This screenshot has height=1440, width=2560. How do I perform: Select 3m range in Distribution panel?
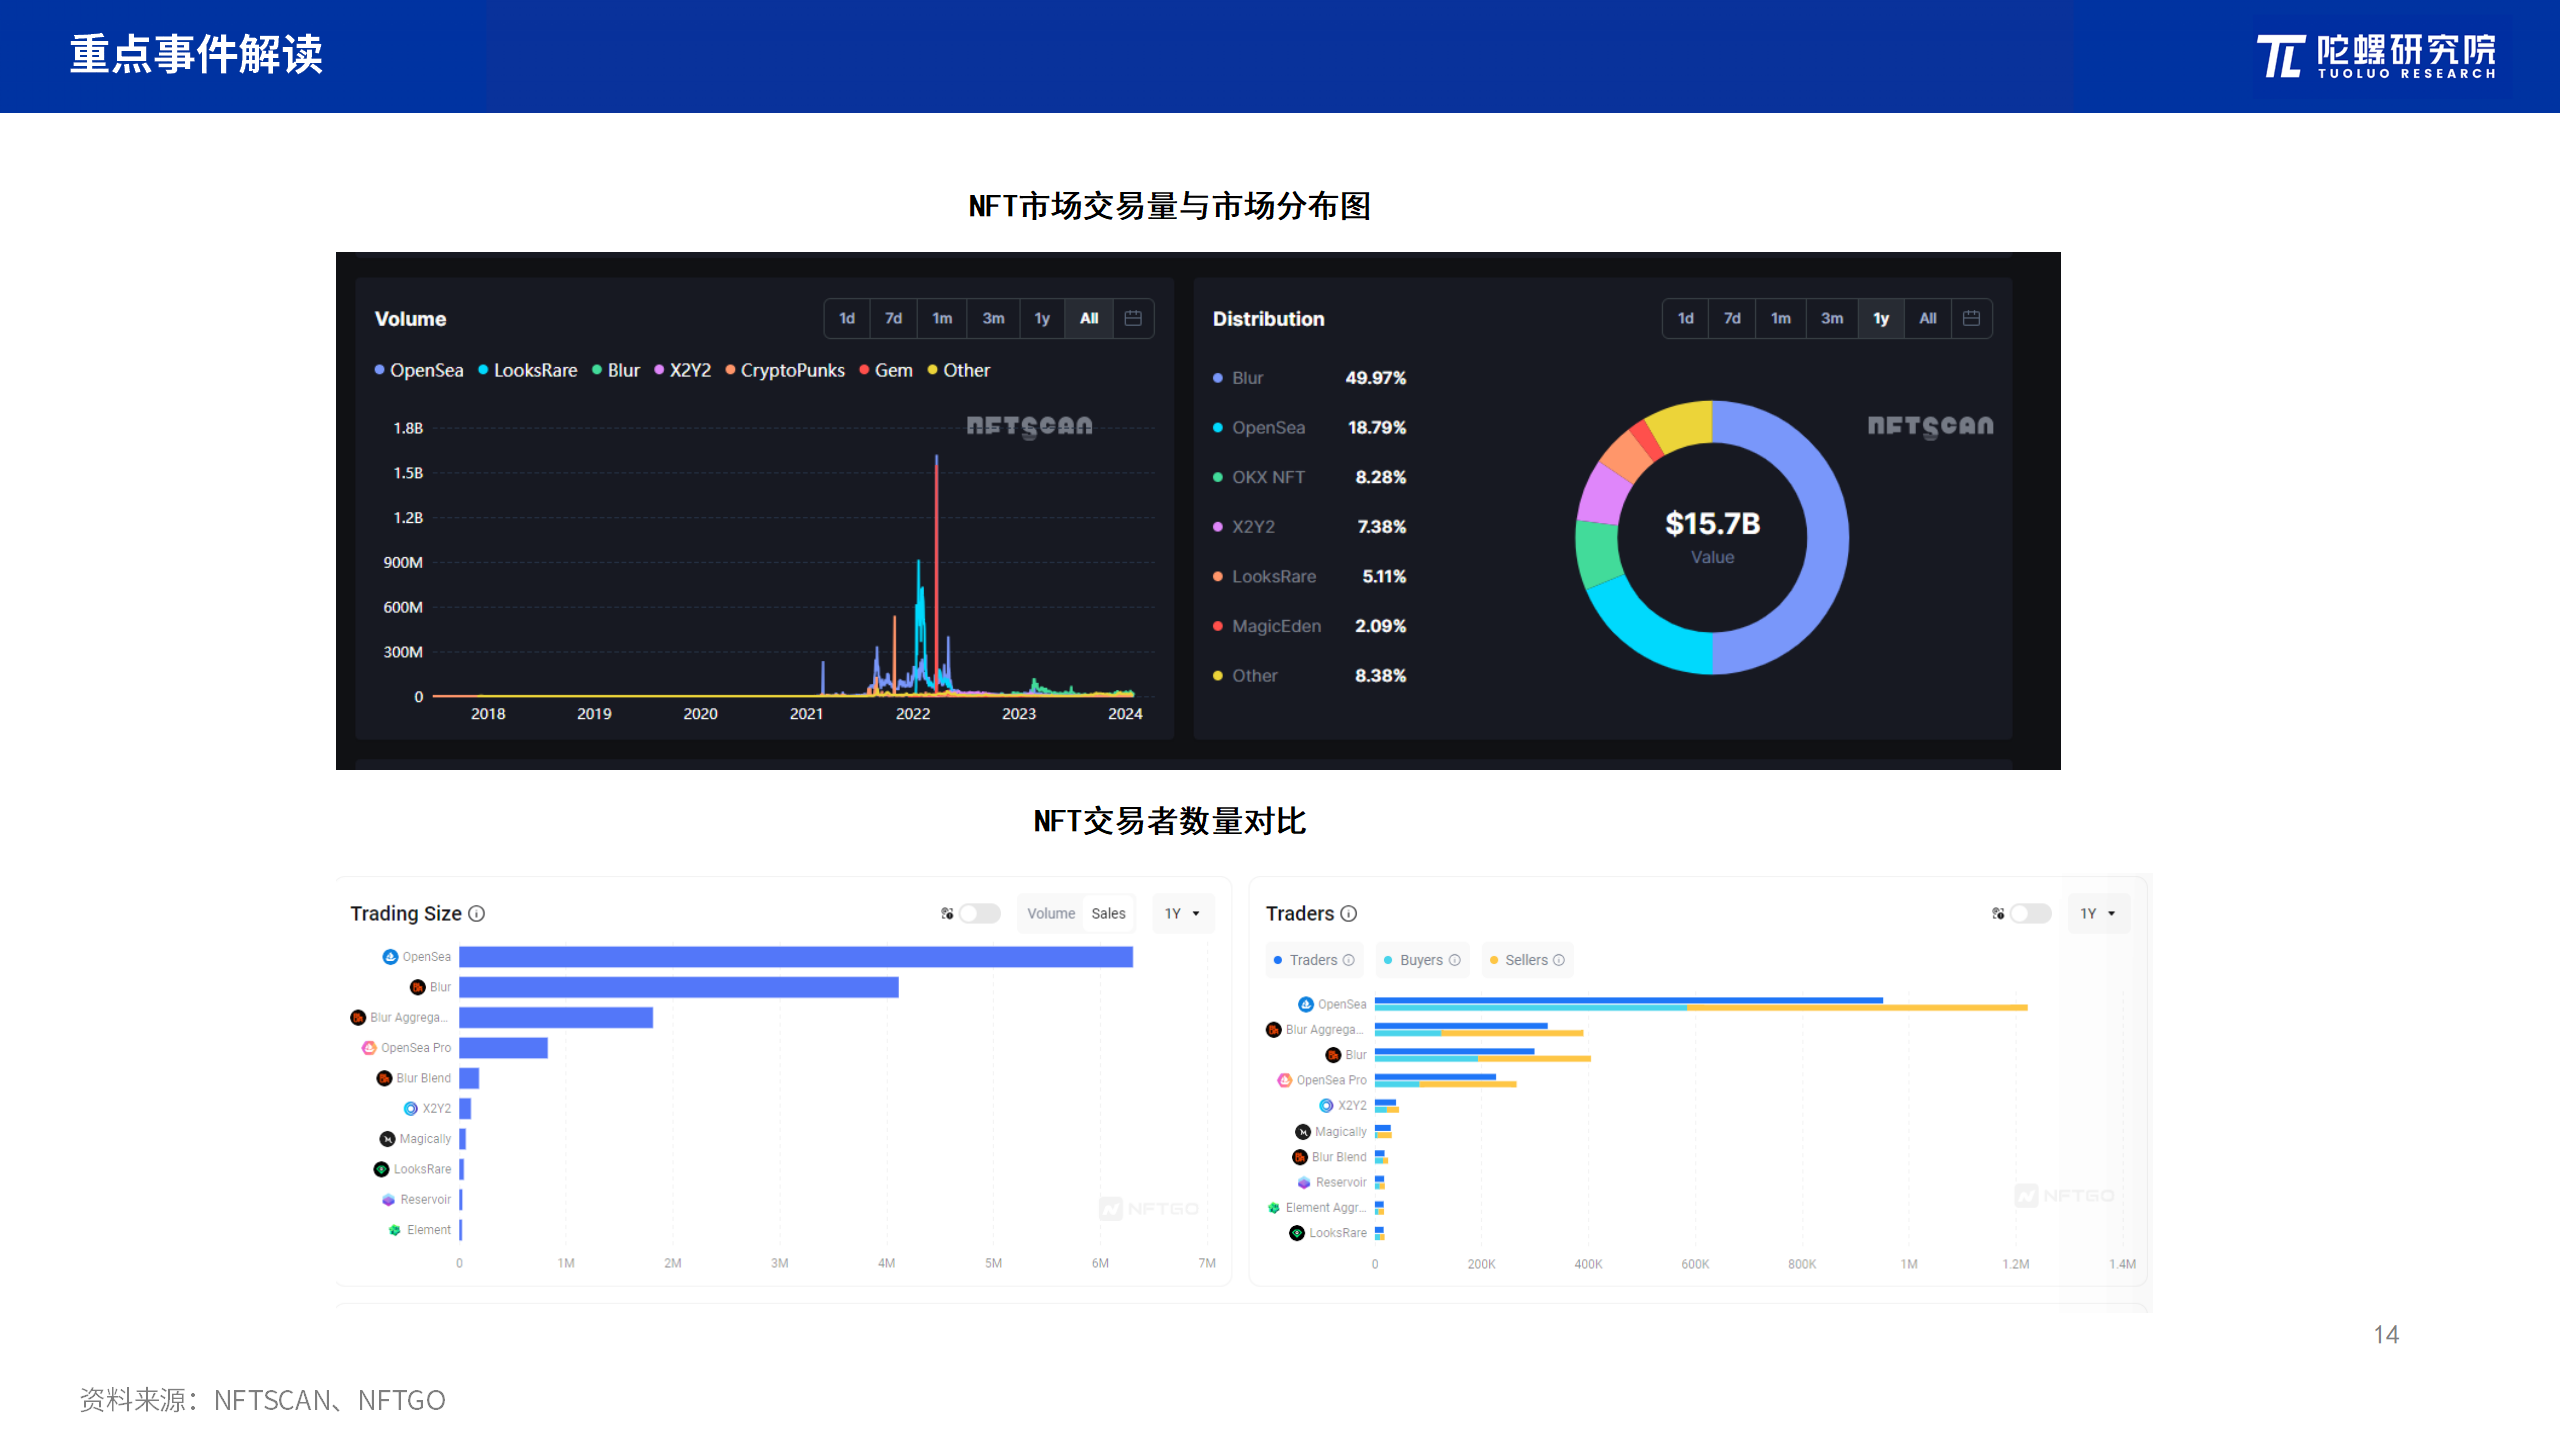pyautogui.click(x=1832, y=318)
